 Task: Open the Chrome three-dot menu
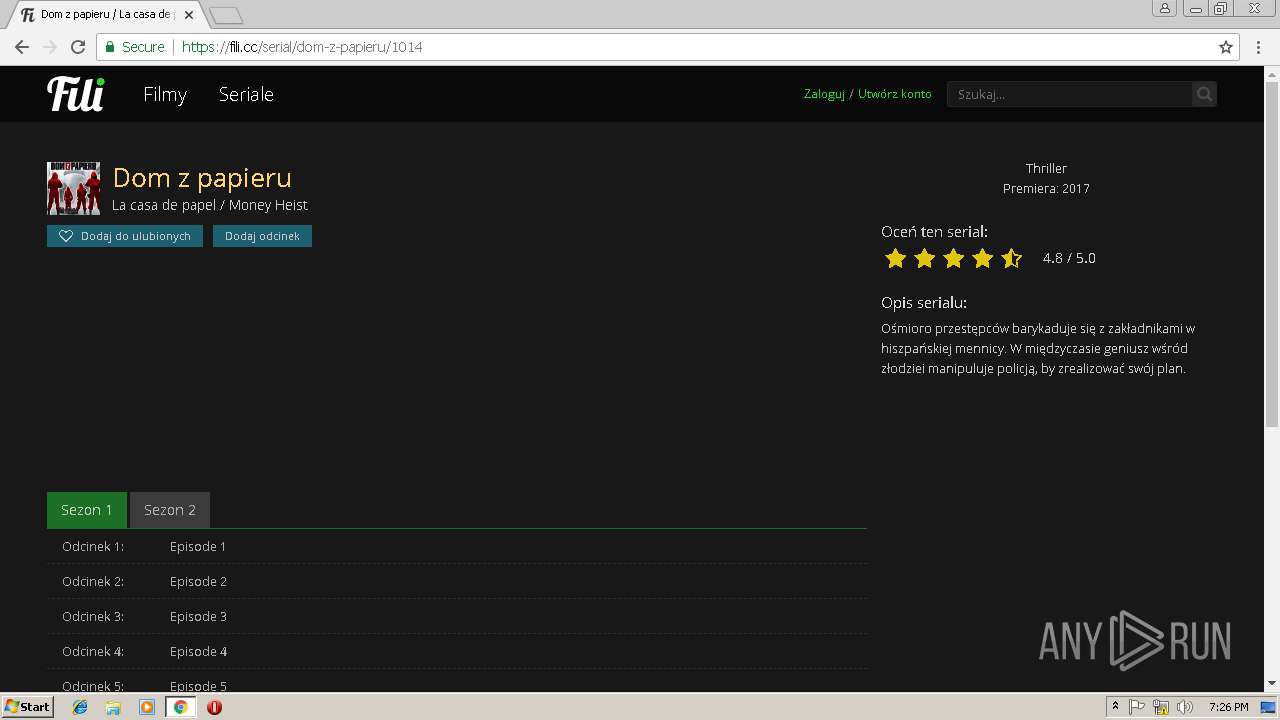coord(1258,47)
